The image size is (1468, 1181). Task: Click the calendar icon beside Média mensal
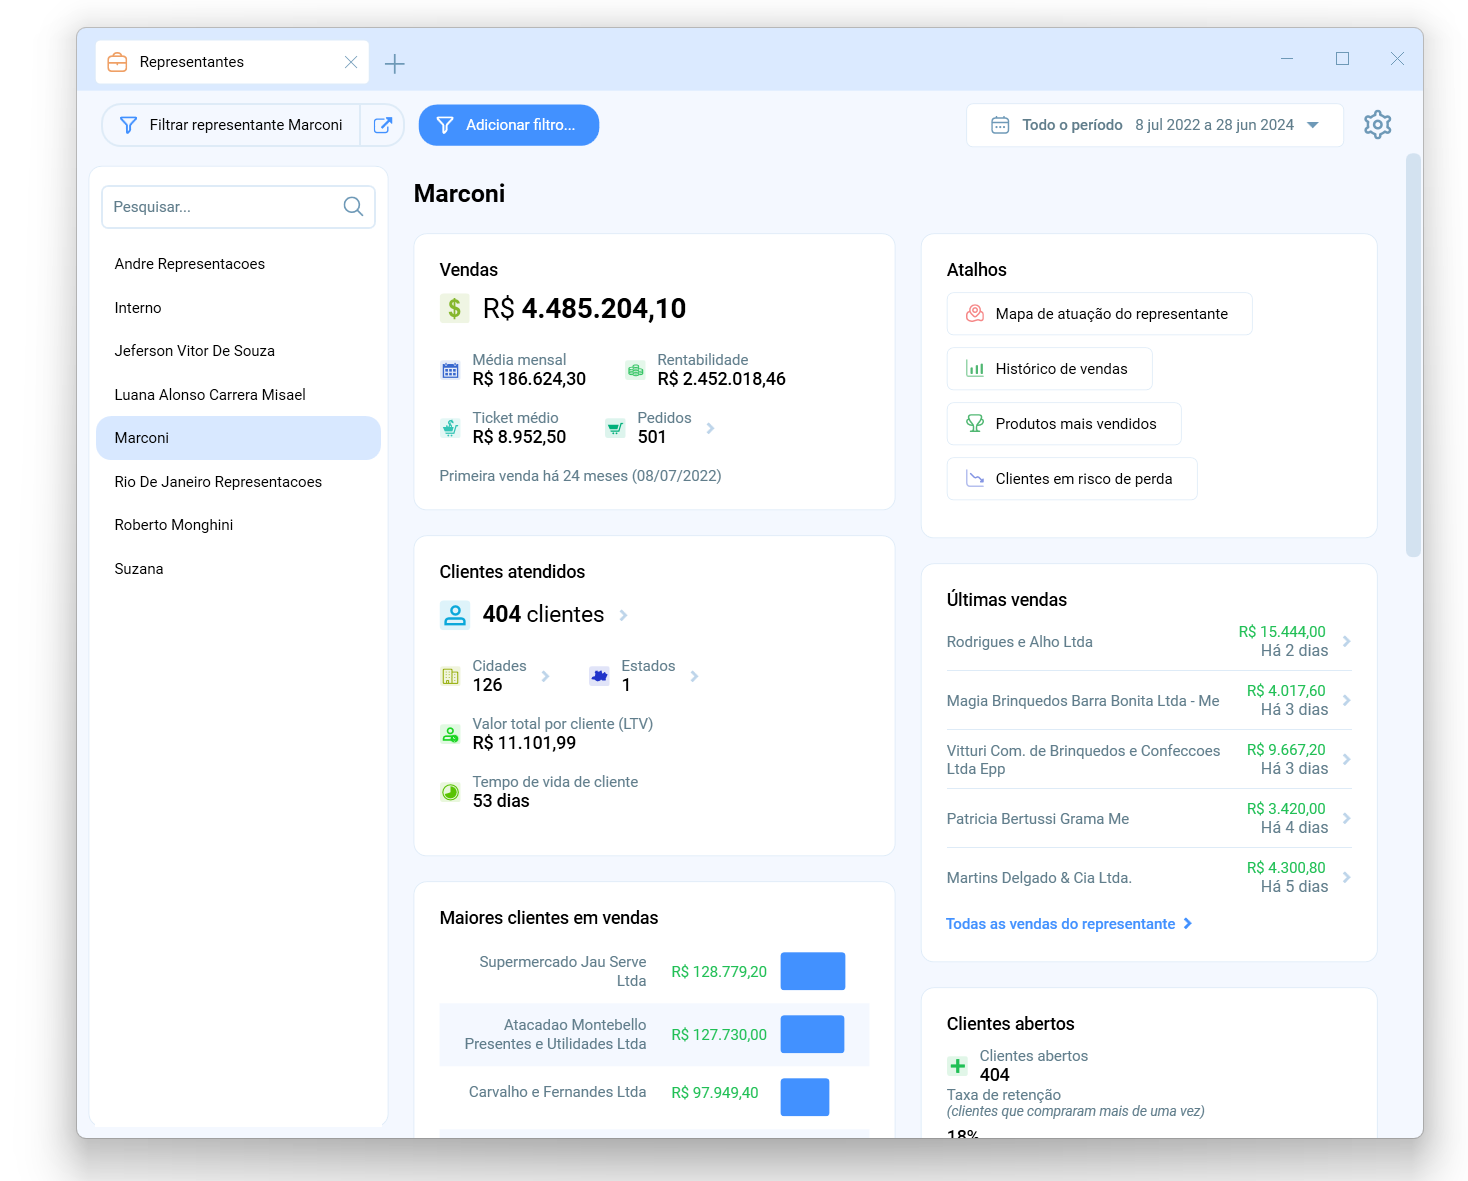pos(450,370)
